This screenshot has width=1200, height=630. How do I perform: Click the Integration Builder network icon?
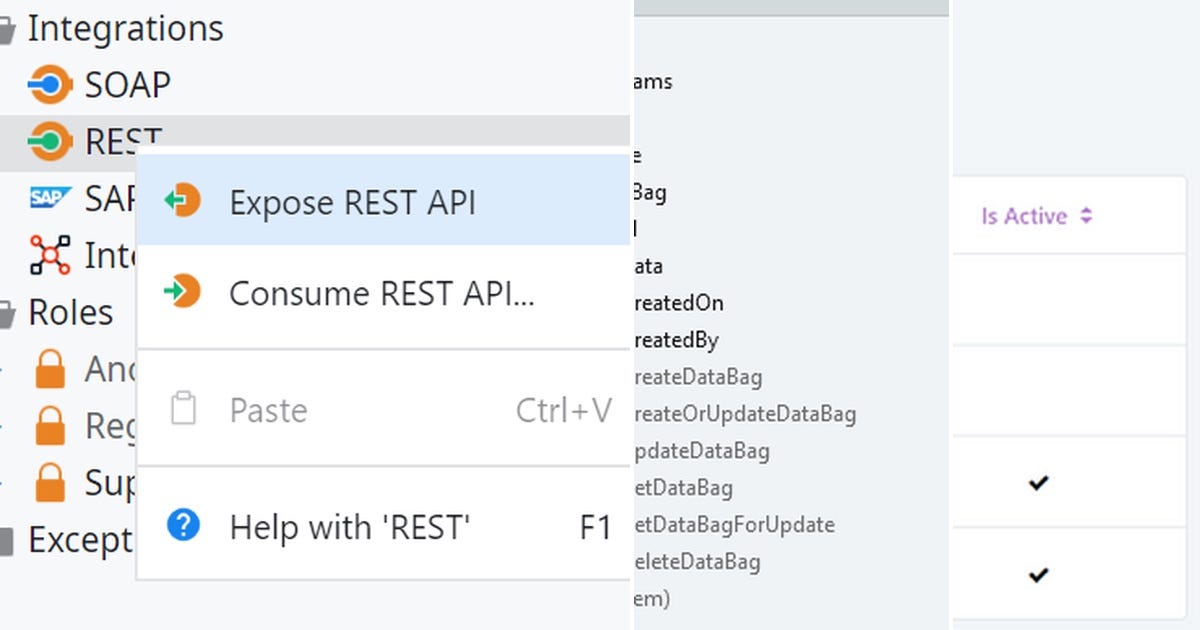click(49, 256)
